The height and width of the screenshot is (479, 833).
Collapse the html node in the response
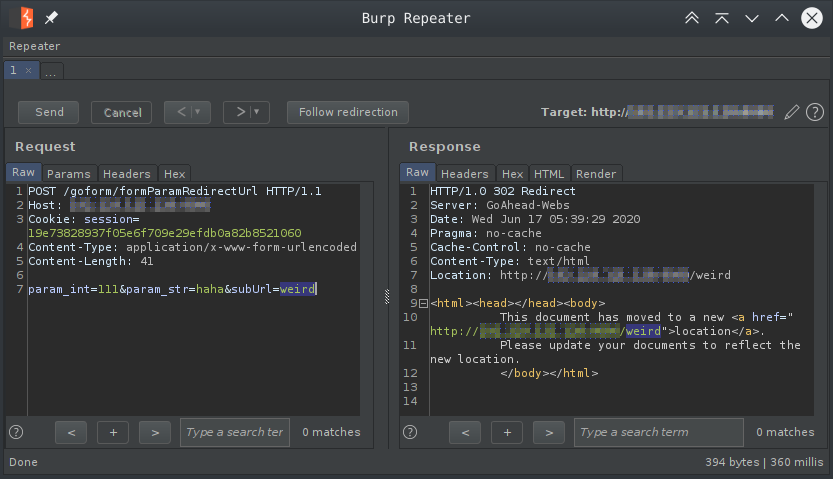pos(423,303)
